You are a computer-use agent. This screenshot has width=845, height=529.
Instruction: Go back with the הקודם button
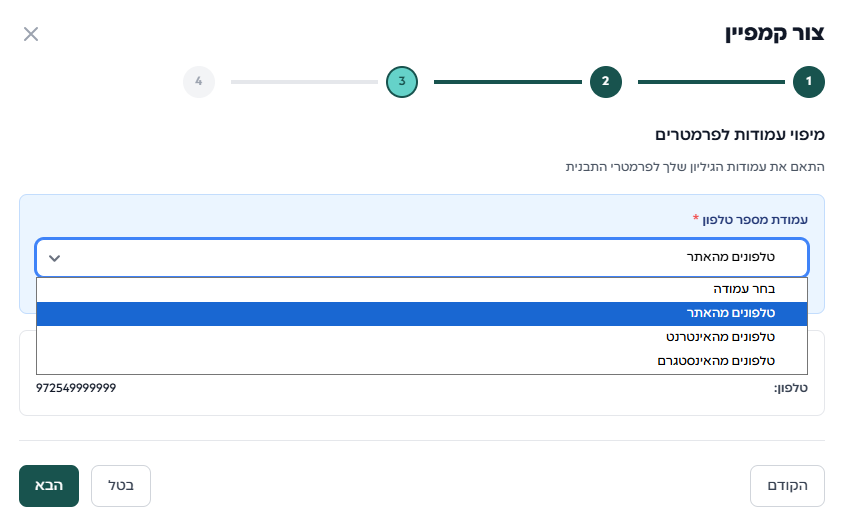(x=787, y=486)
